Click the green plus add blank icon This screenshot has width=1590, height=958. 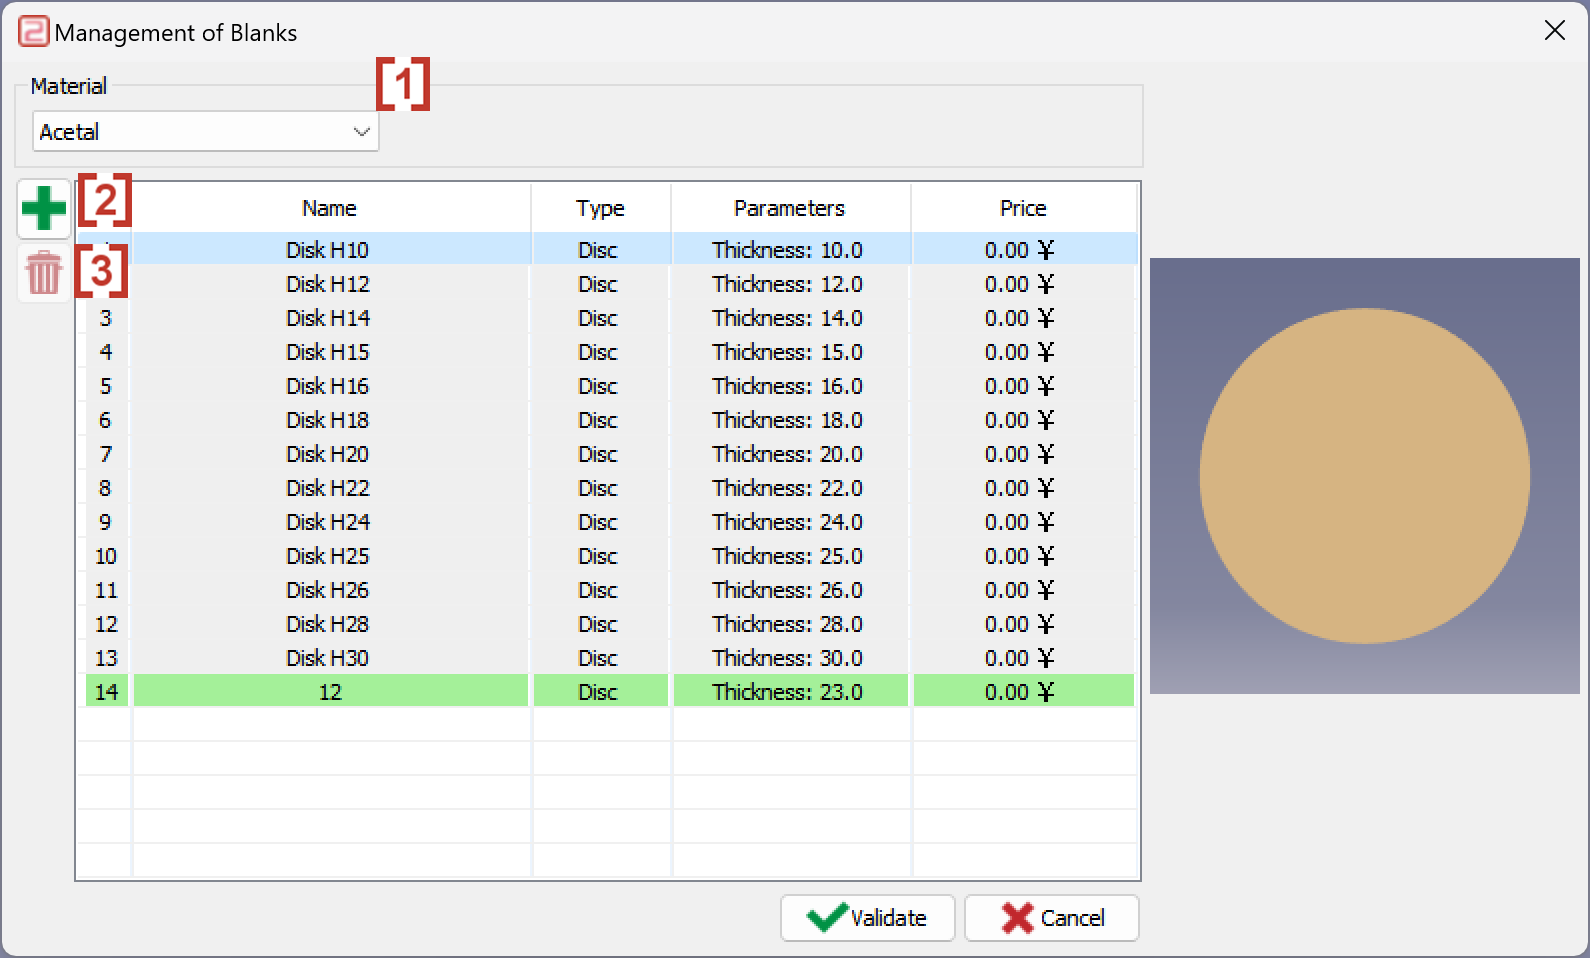pyautogui.click(x=43, y=209)
